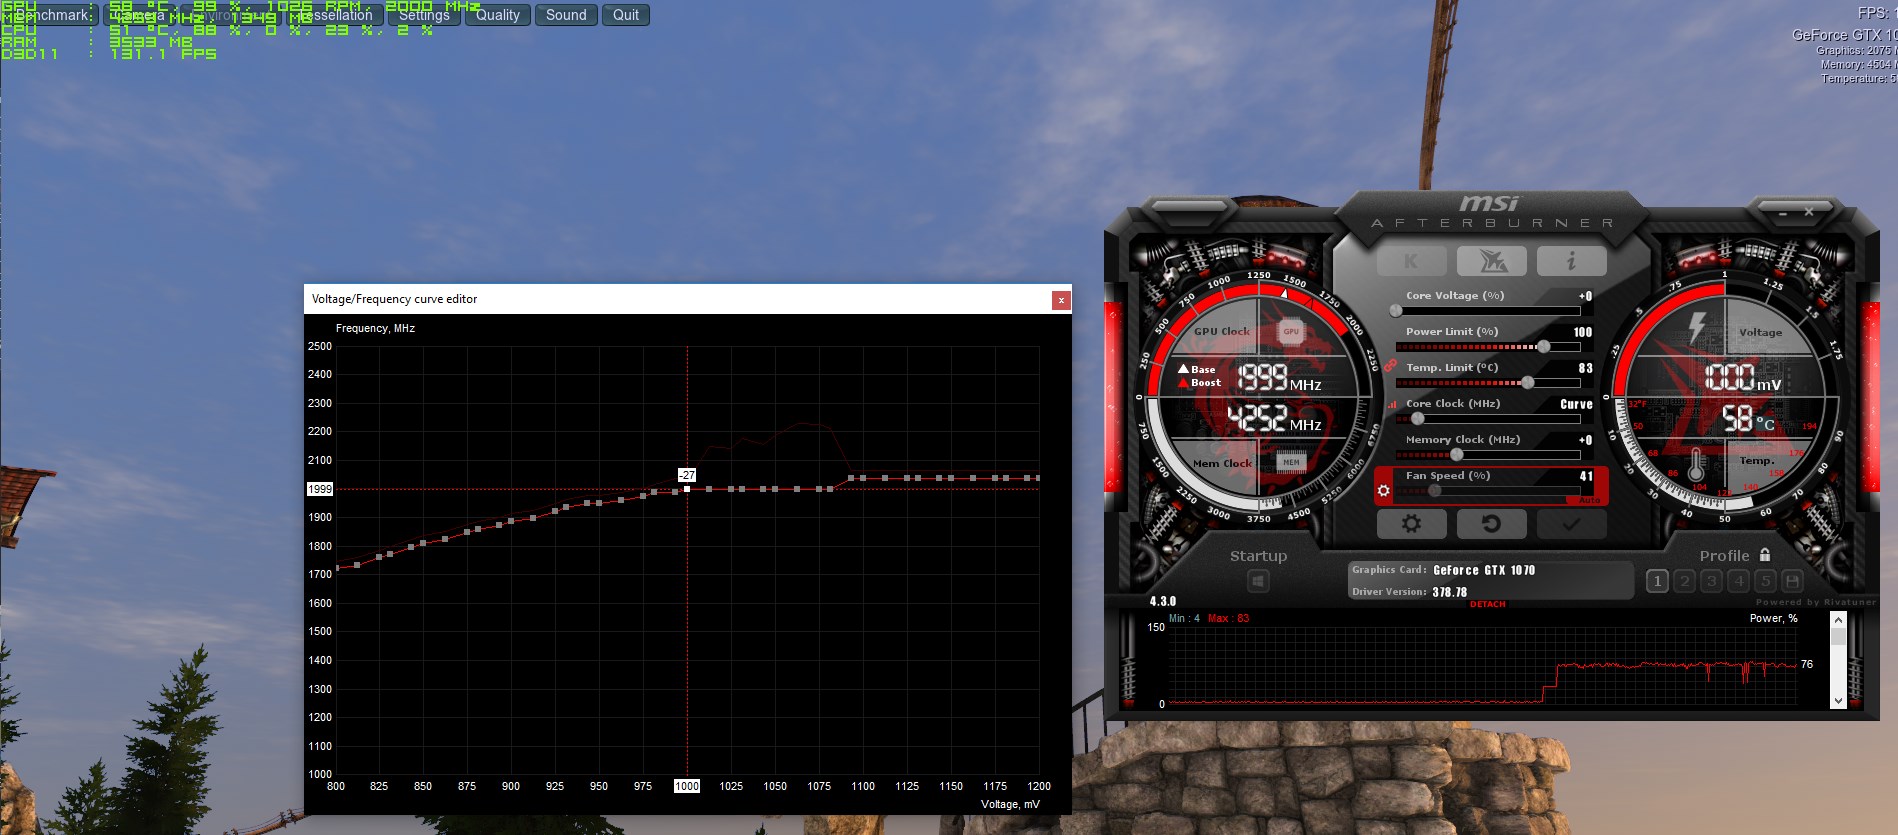Open OC Scanner via dragon icon
This screenshot has height=835, width=1898.
coord(1491,261)
